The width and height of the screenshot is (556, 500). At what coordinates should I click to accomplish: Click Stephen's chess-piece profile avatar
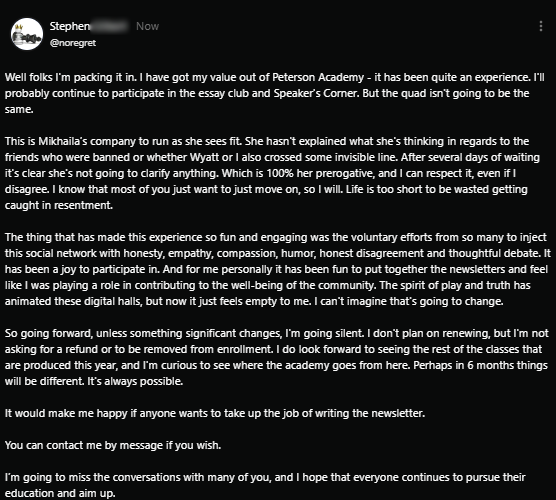(x=27, y=34)
